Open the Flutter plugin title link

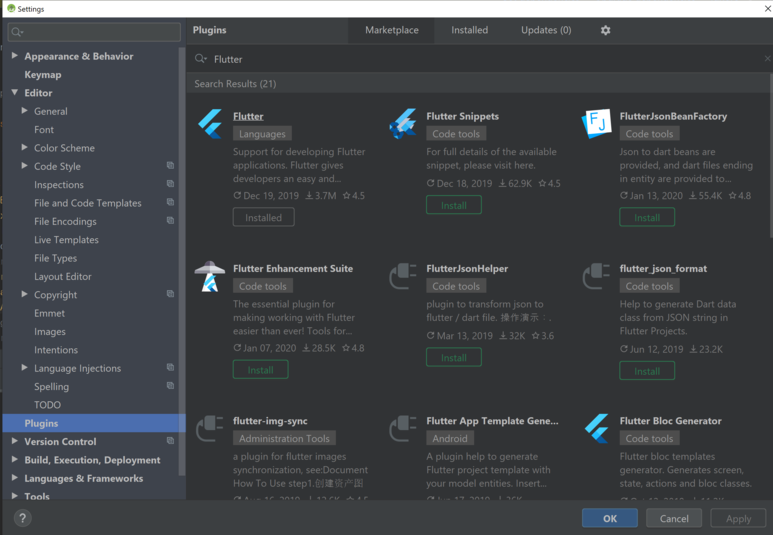click(248, 116)
